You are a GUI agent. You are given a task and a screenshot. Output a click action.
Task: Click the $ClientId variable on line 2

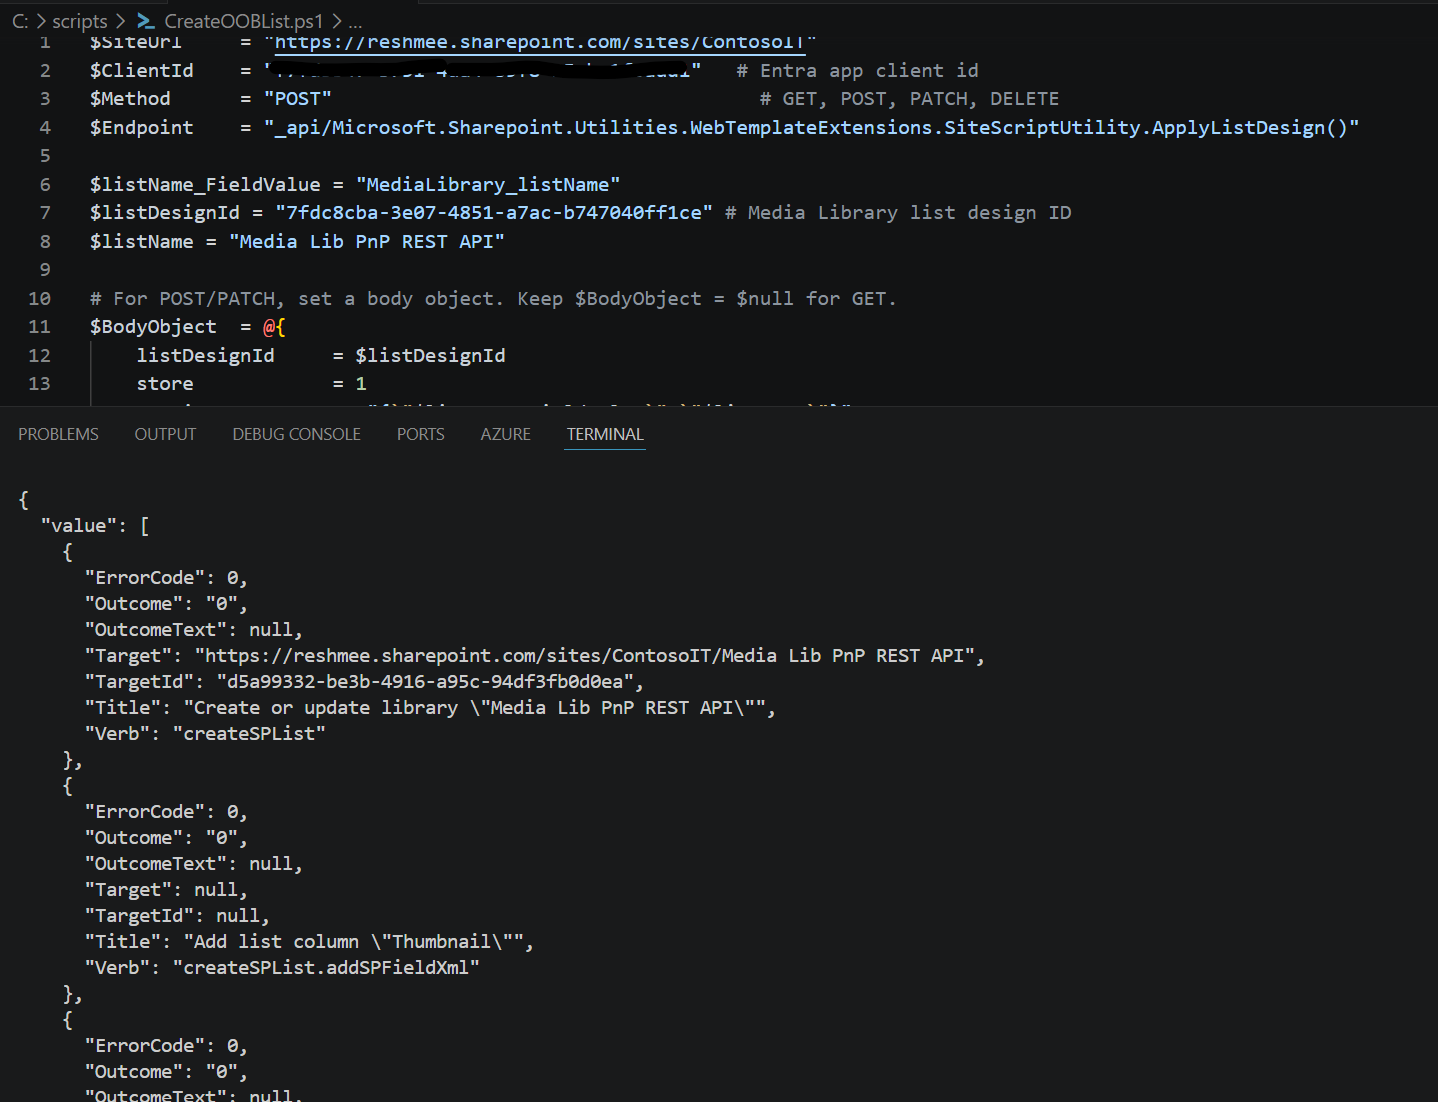point(141,71)
